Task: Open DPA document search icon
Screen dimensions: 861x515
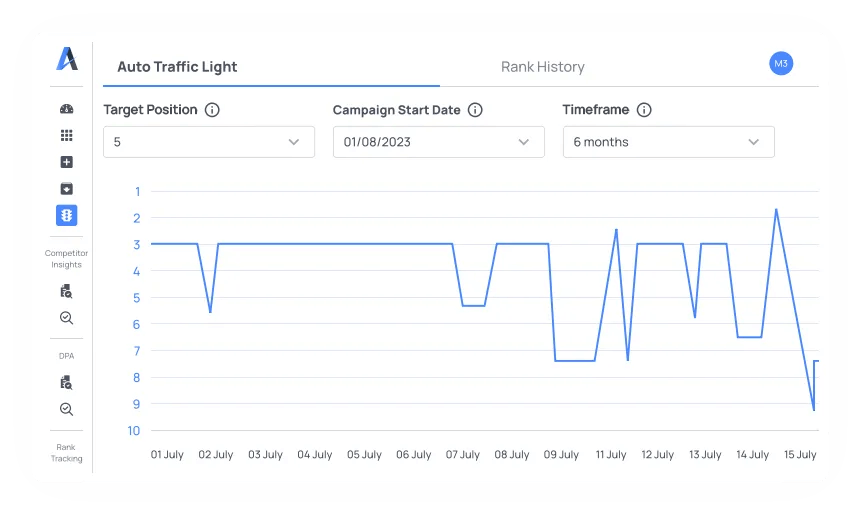Action: pyautogui.click(x=67, y=382)
